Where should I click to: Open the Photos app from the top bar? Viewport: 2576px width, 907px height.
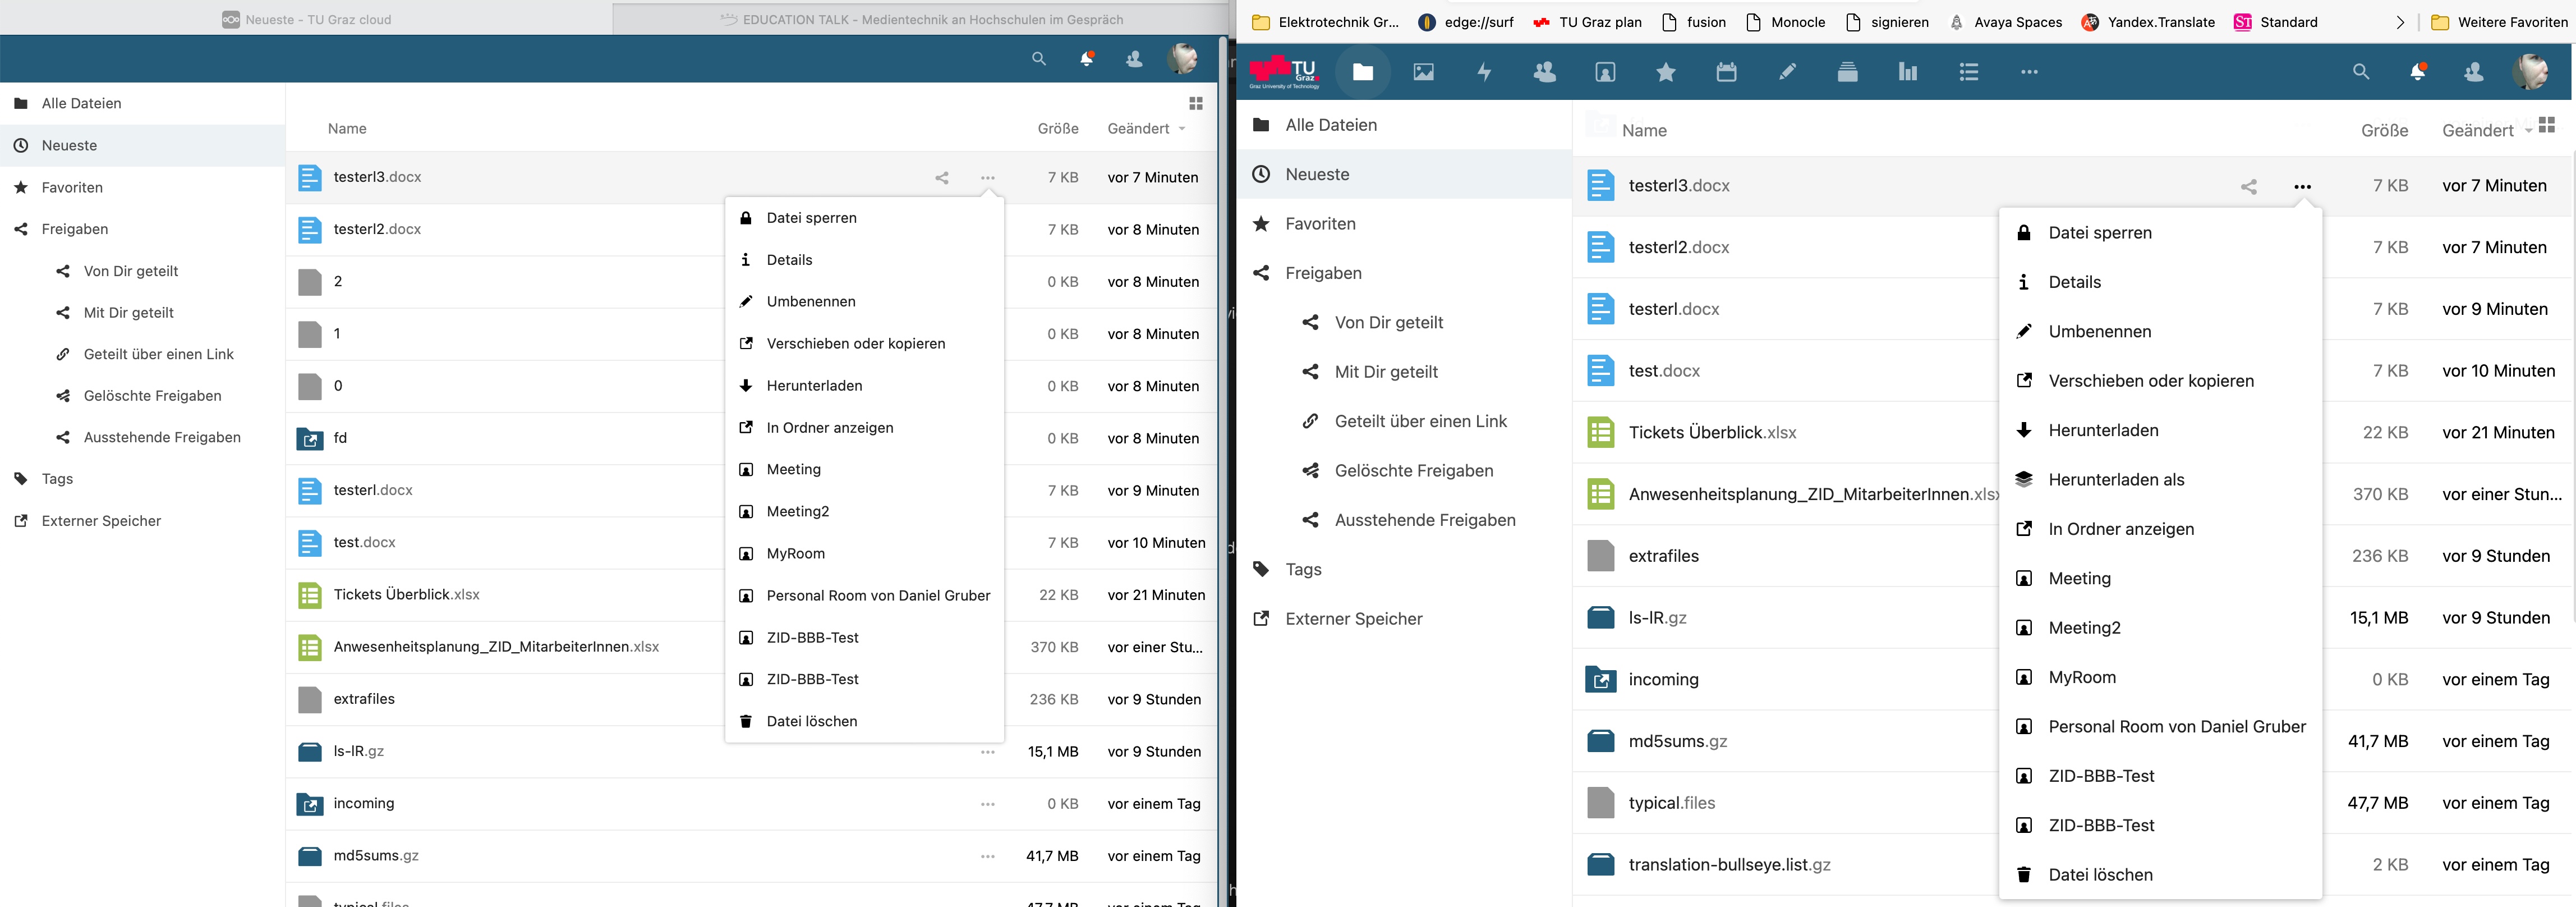coord(1423,71)
